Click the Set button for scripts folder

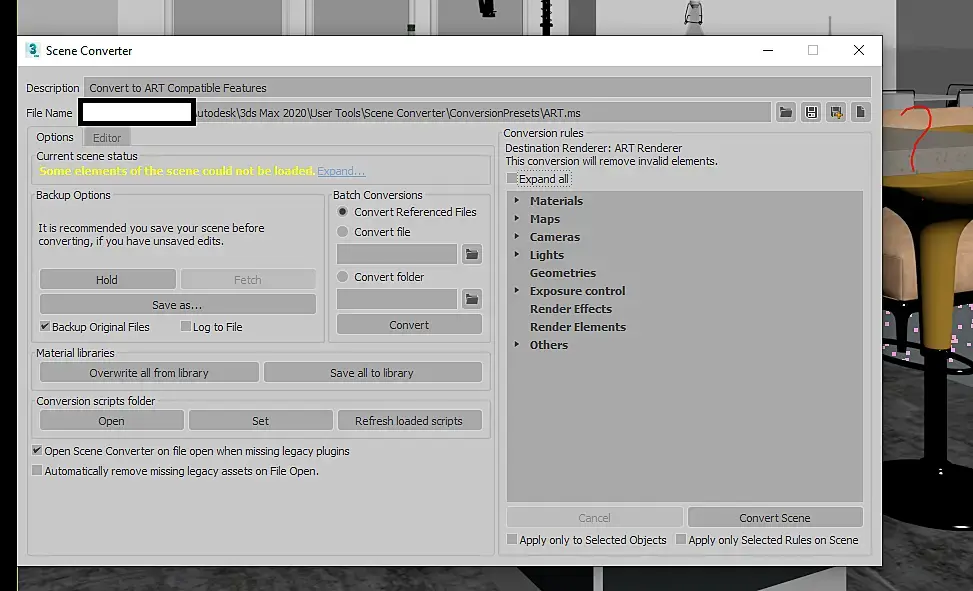261,420
